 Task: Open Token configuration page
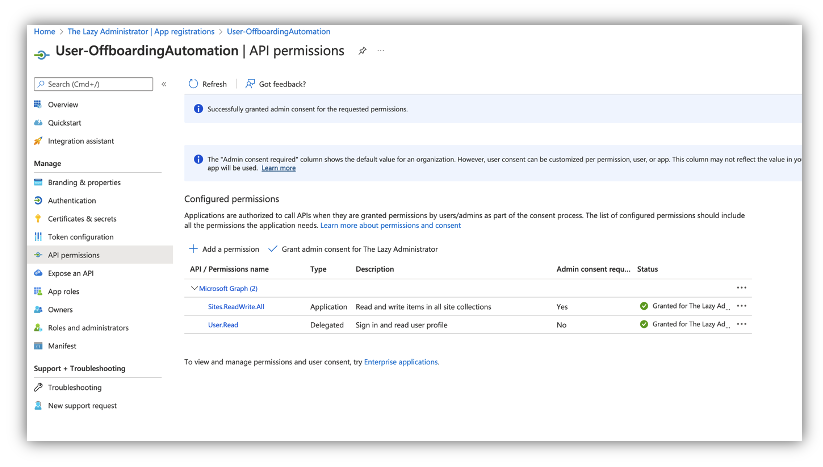[80, 237]
